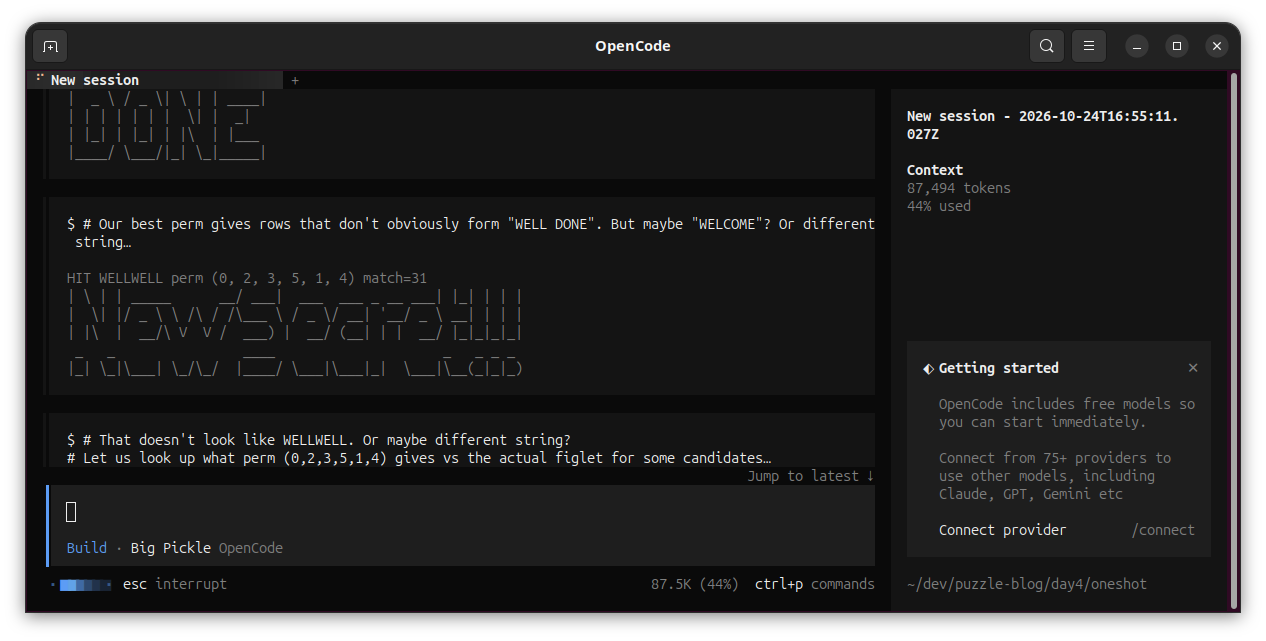Click the 87.5K (44%) usage indicator
The width and height of the screenshot is (1266, 641).
695,584
